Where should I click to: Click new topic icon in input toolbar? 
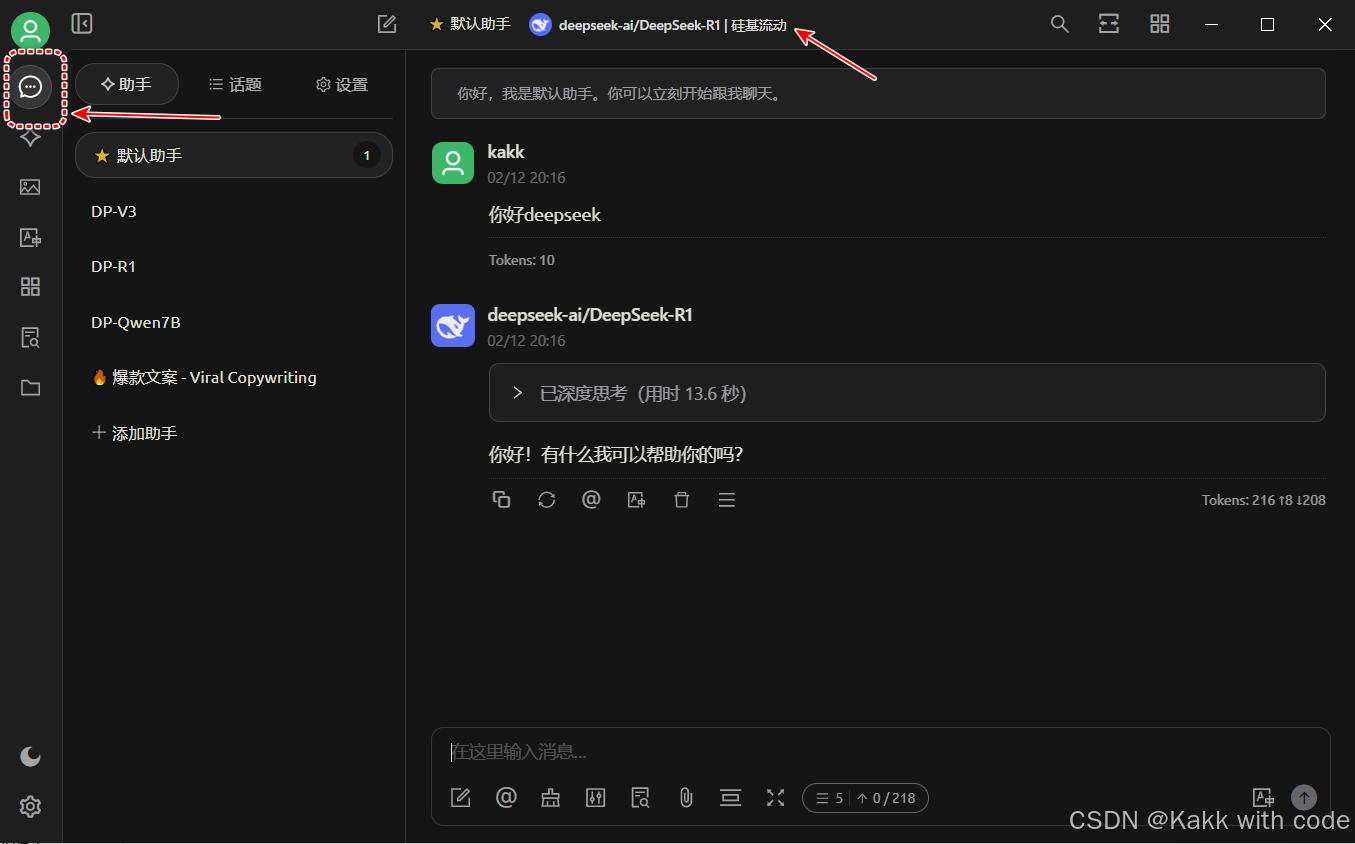(461, 797)
